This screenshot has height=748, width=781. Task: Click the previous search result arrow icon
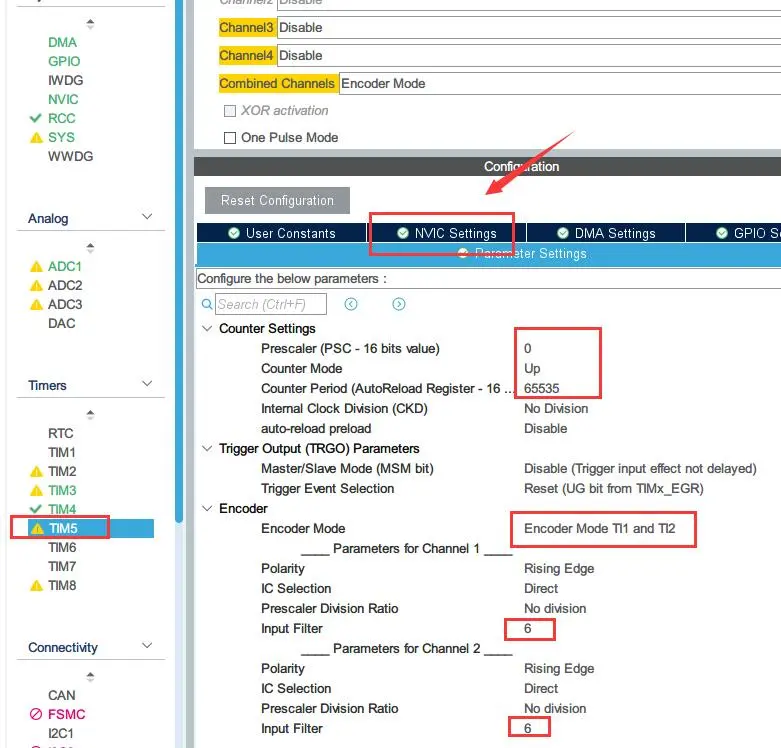pyautogui.click(x=351, y=304)
